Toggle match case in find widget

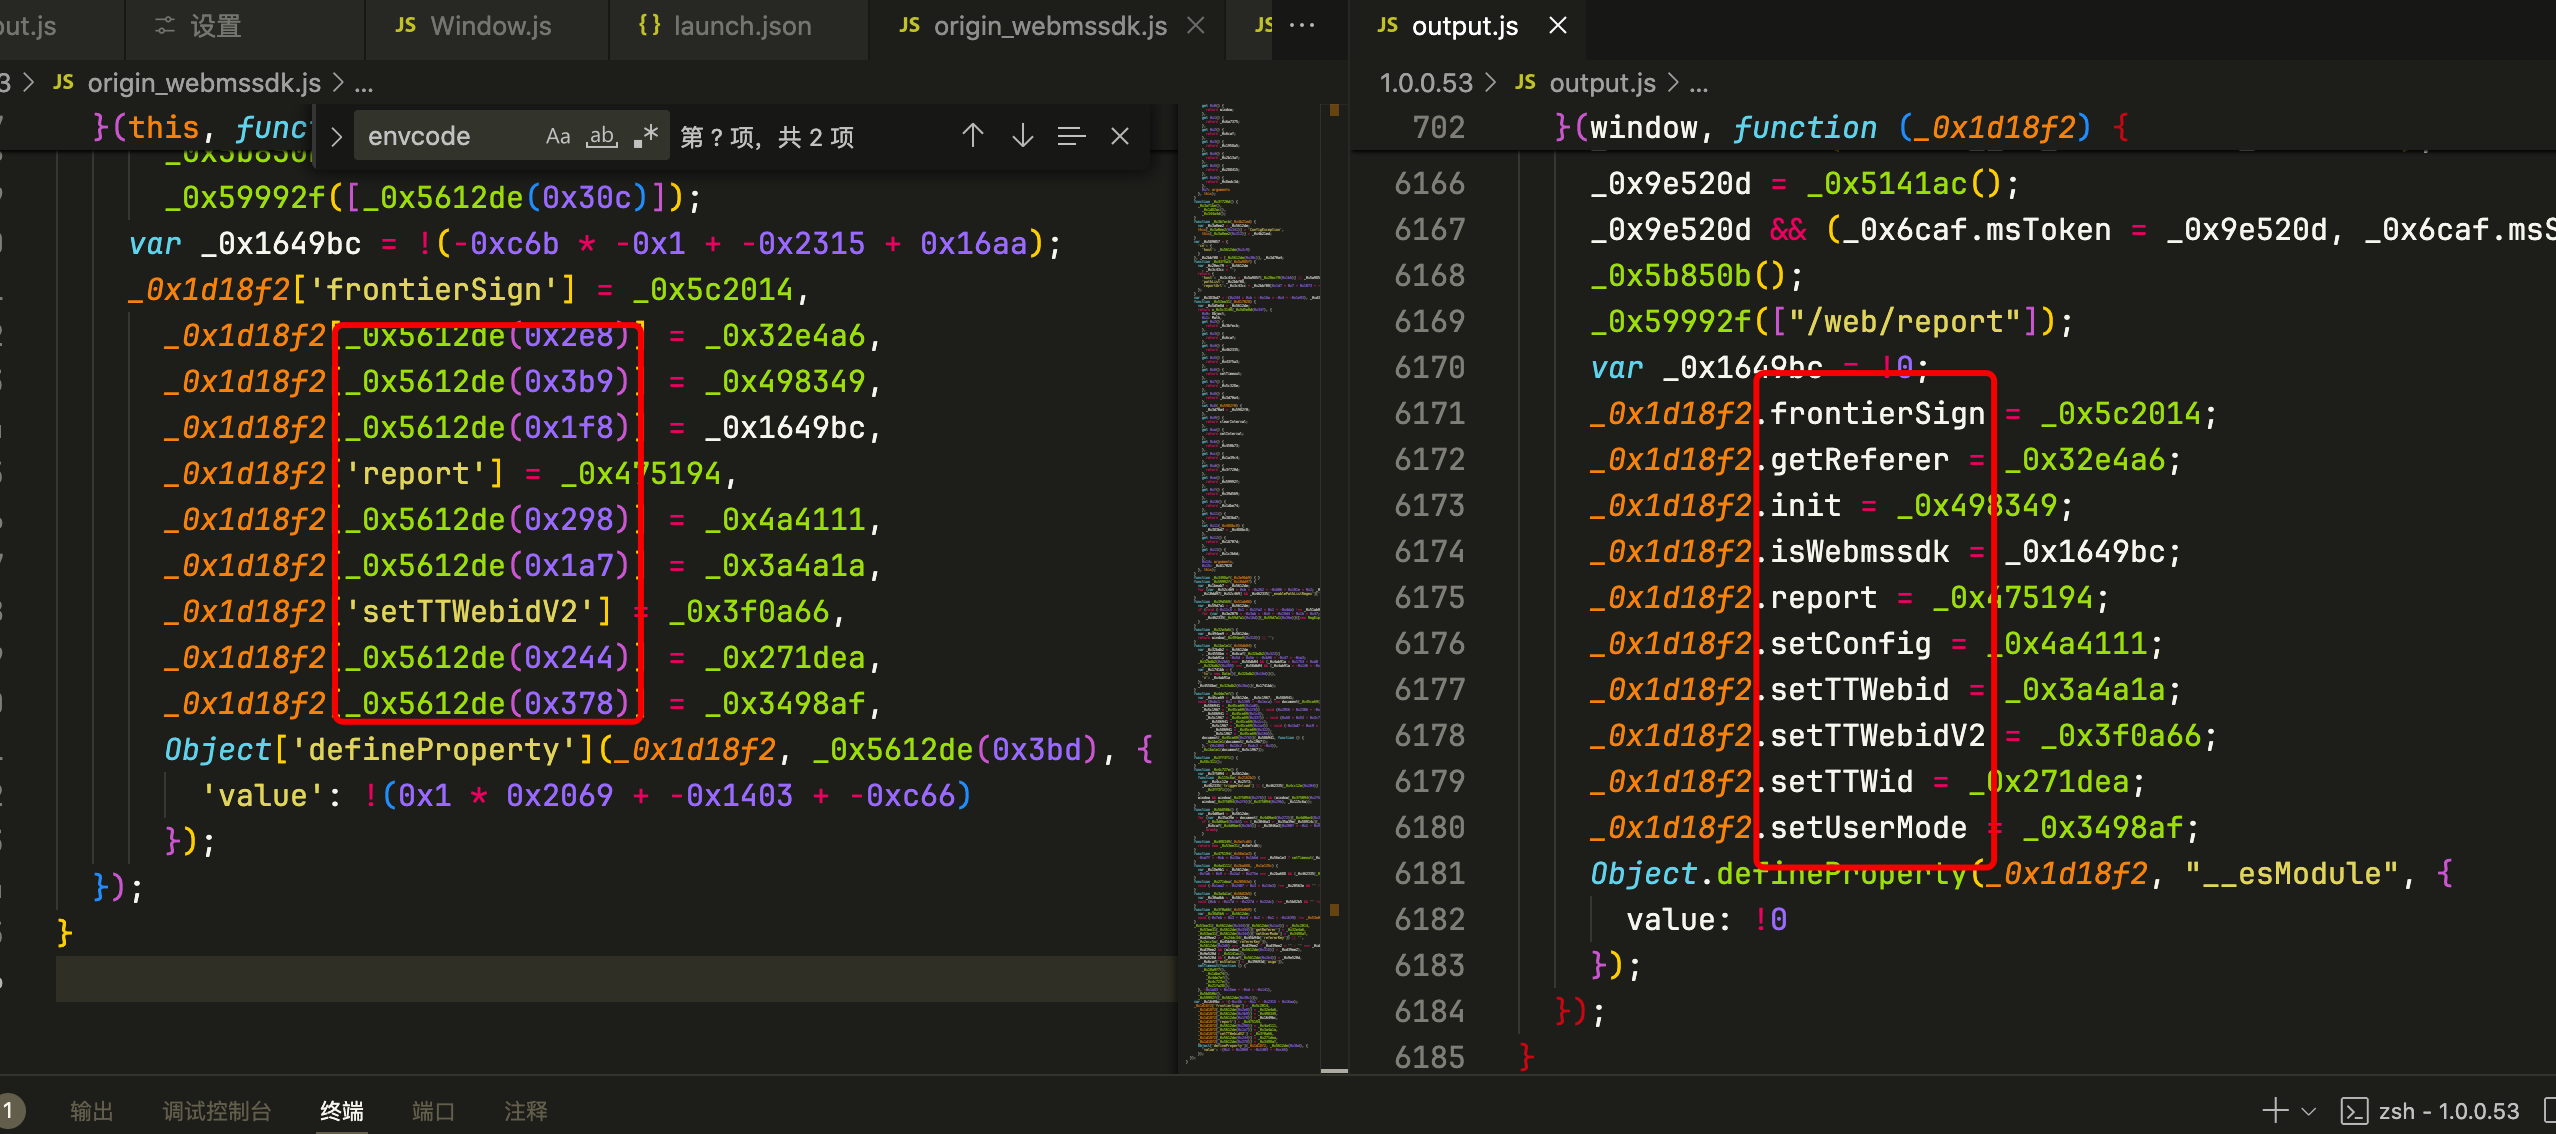[x=557, y=136]
